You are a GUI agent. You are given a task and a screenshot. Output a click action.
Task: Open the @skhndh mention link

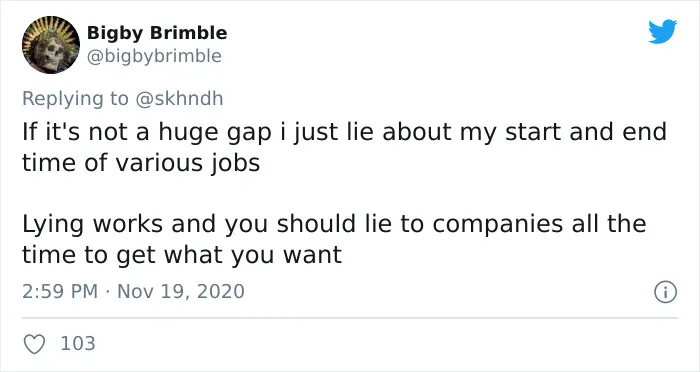(179, 98)
